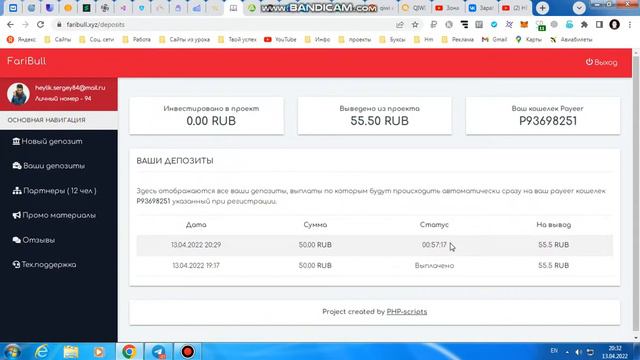Viewport: 640px width, 360px height.
Task: Click the Сумма column header
Action: 315,225
